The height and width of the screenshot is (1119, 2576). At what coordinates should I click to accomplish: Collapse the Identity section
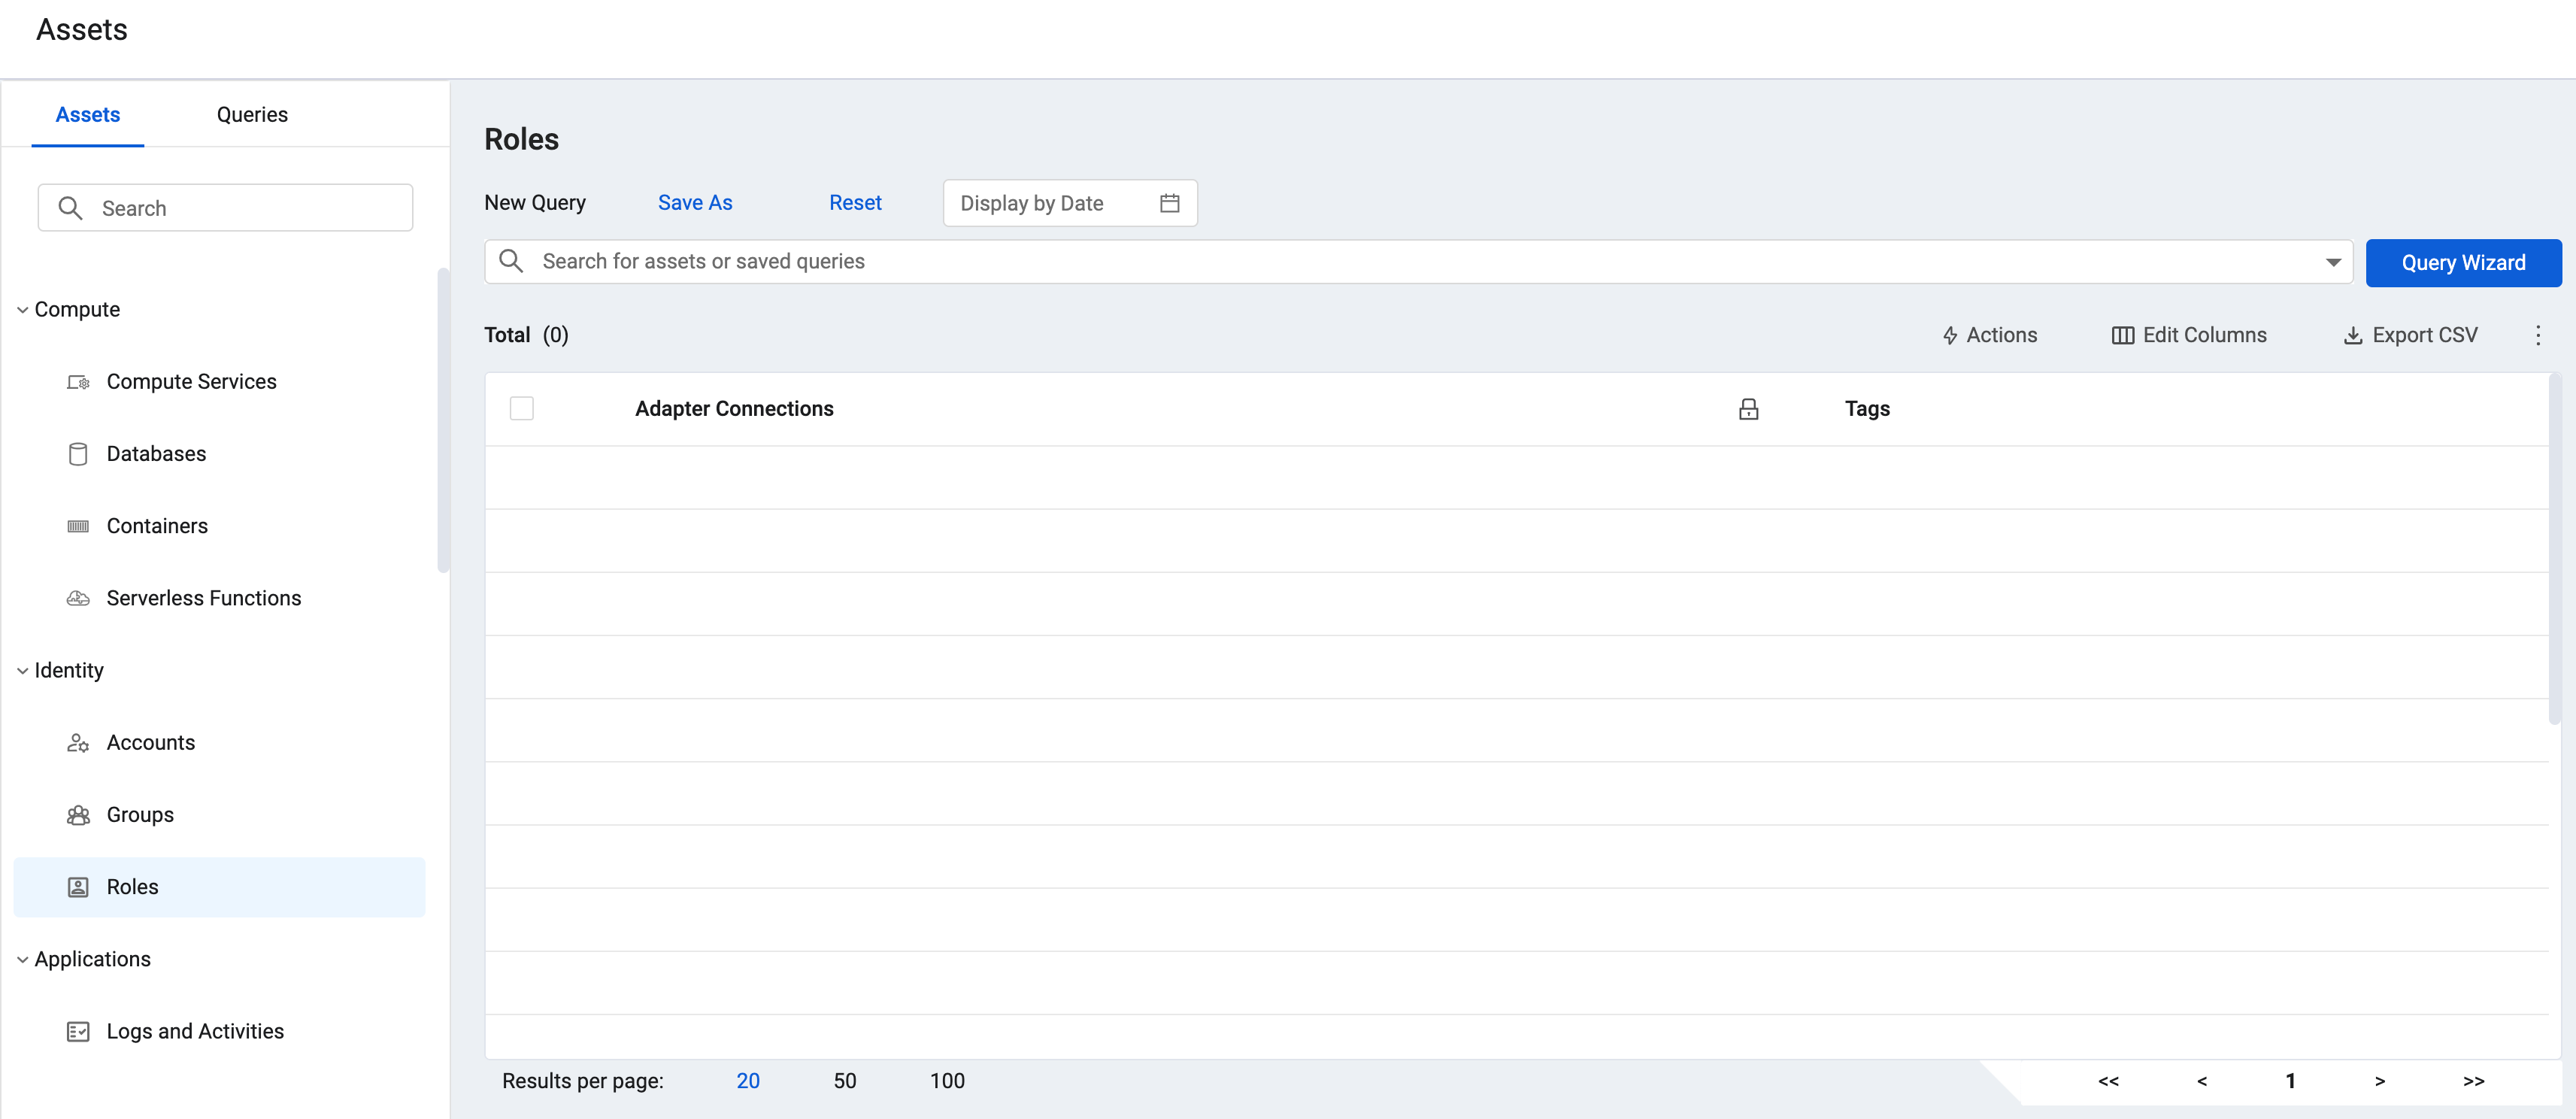(22, 671)
